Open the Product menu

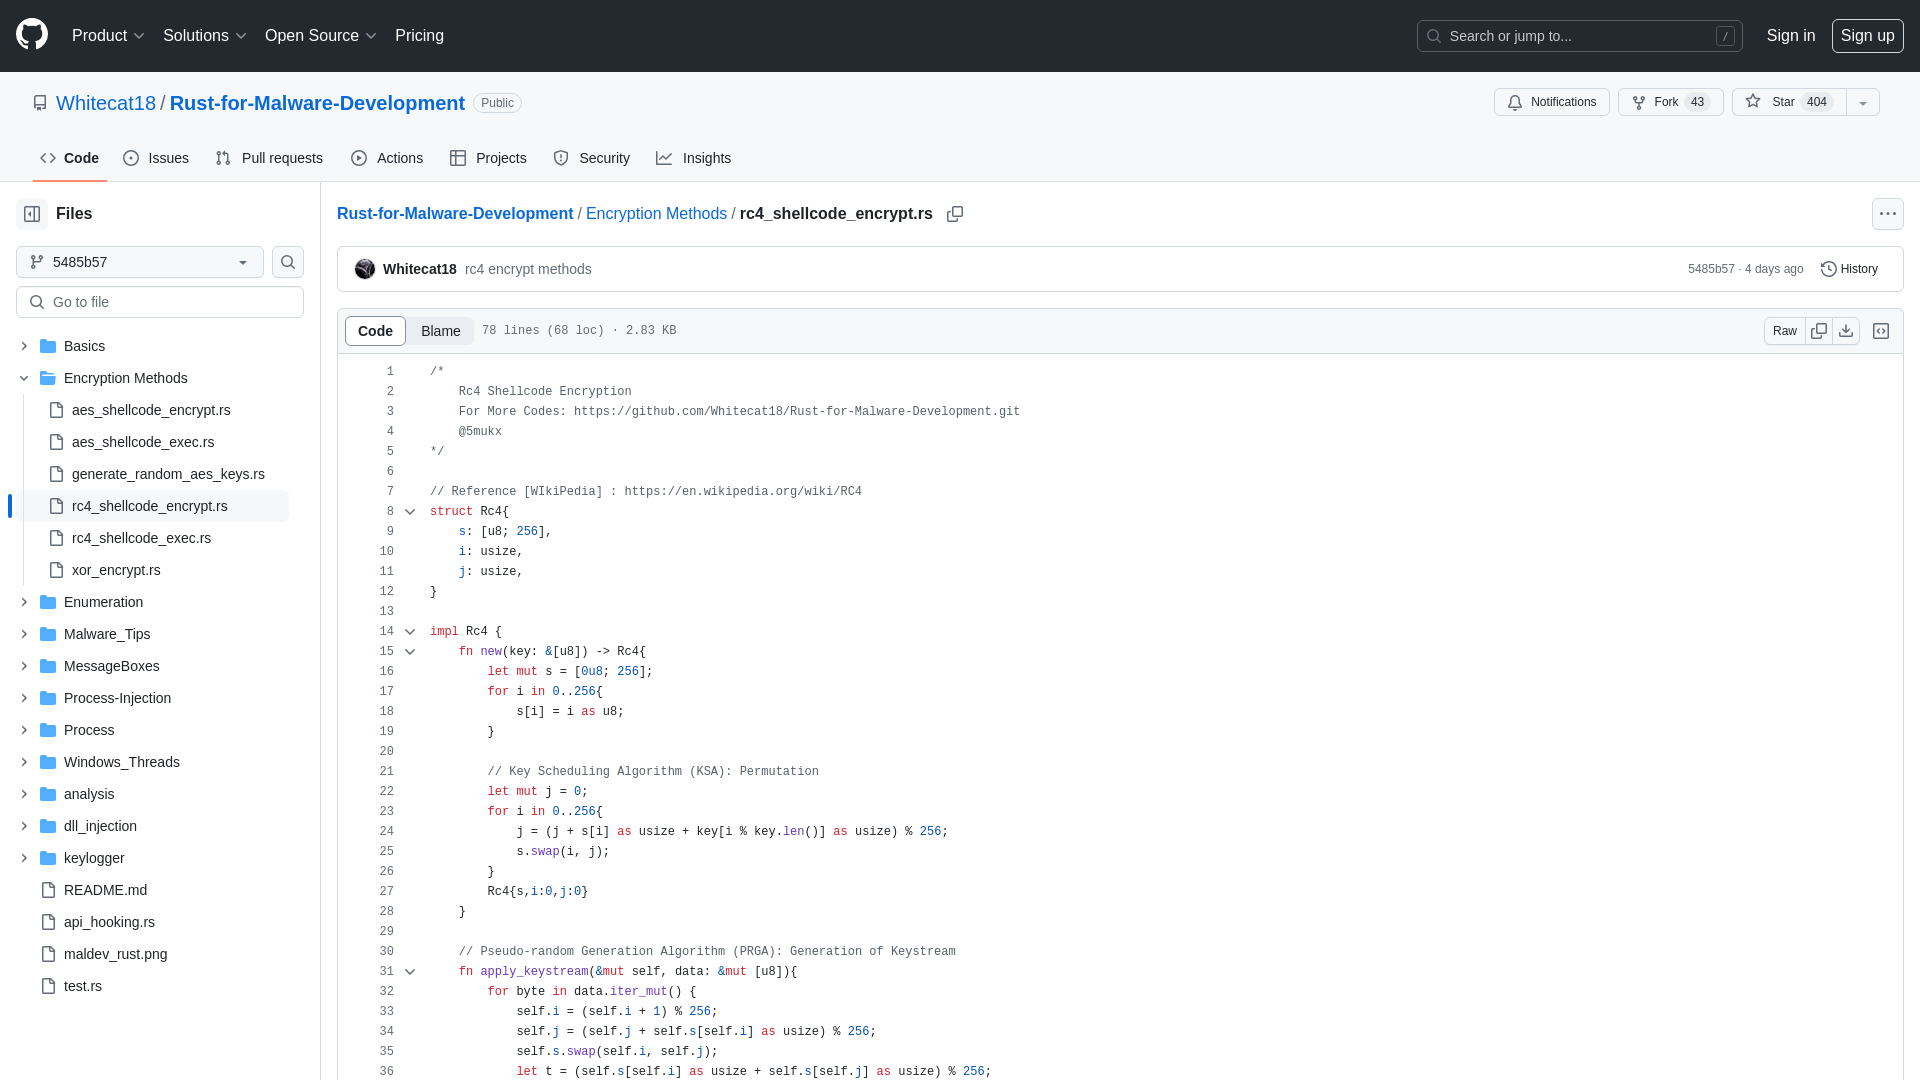[108, 36]
